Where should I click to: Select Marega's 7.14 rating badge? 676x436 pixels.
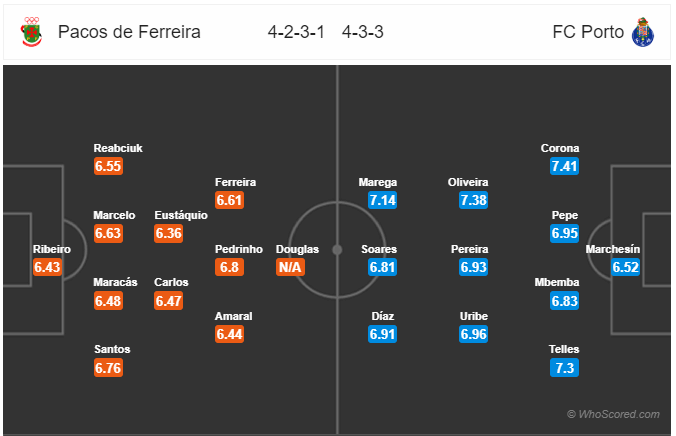[x=382, y=200]
